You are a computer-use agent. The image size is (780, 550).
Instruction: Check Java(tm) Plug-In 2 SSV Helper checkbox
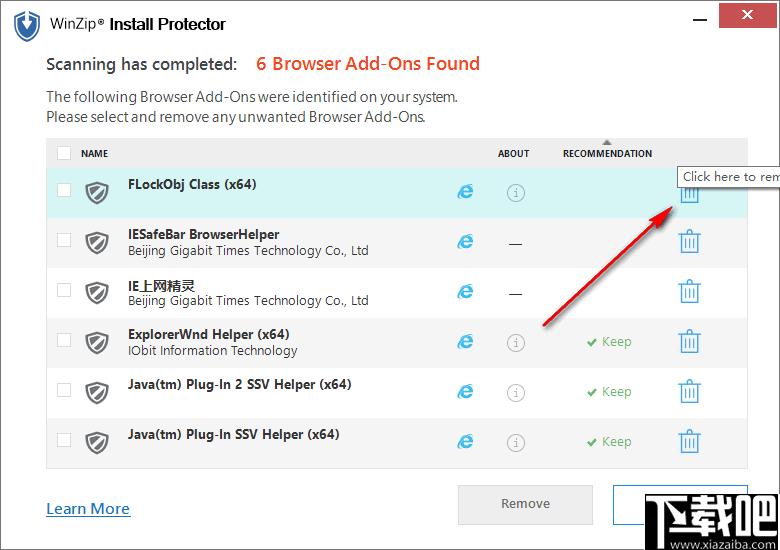pos(64,390)
